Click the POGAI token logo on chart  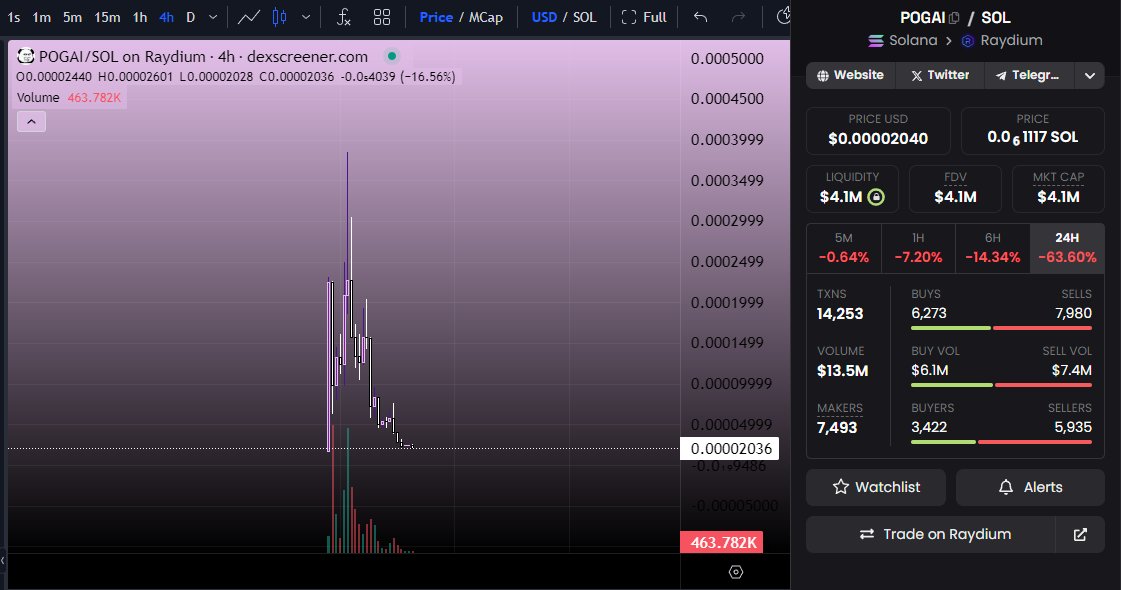click(26, 56)
